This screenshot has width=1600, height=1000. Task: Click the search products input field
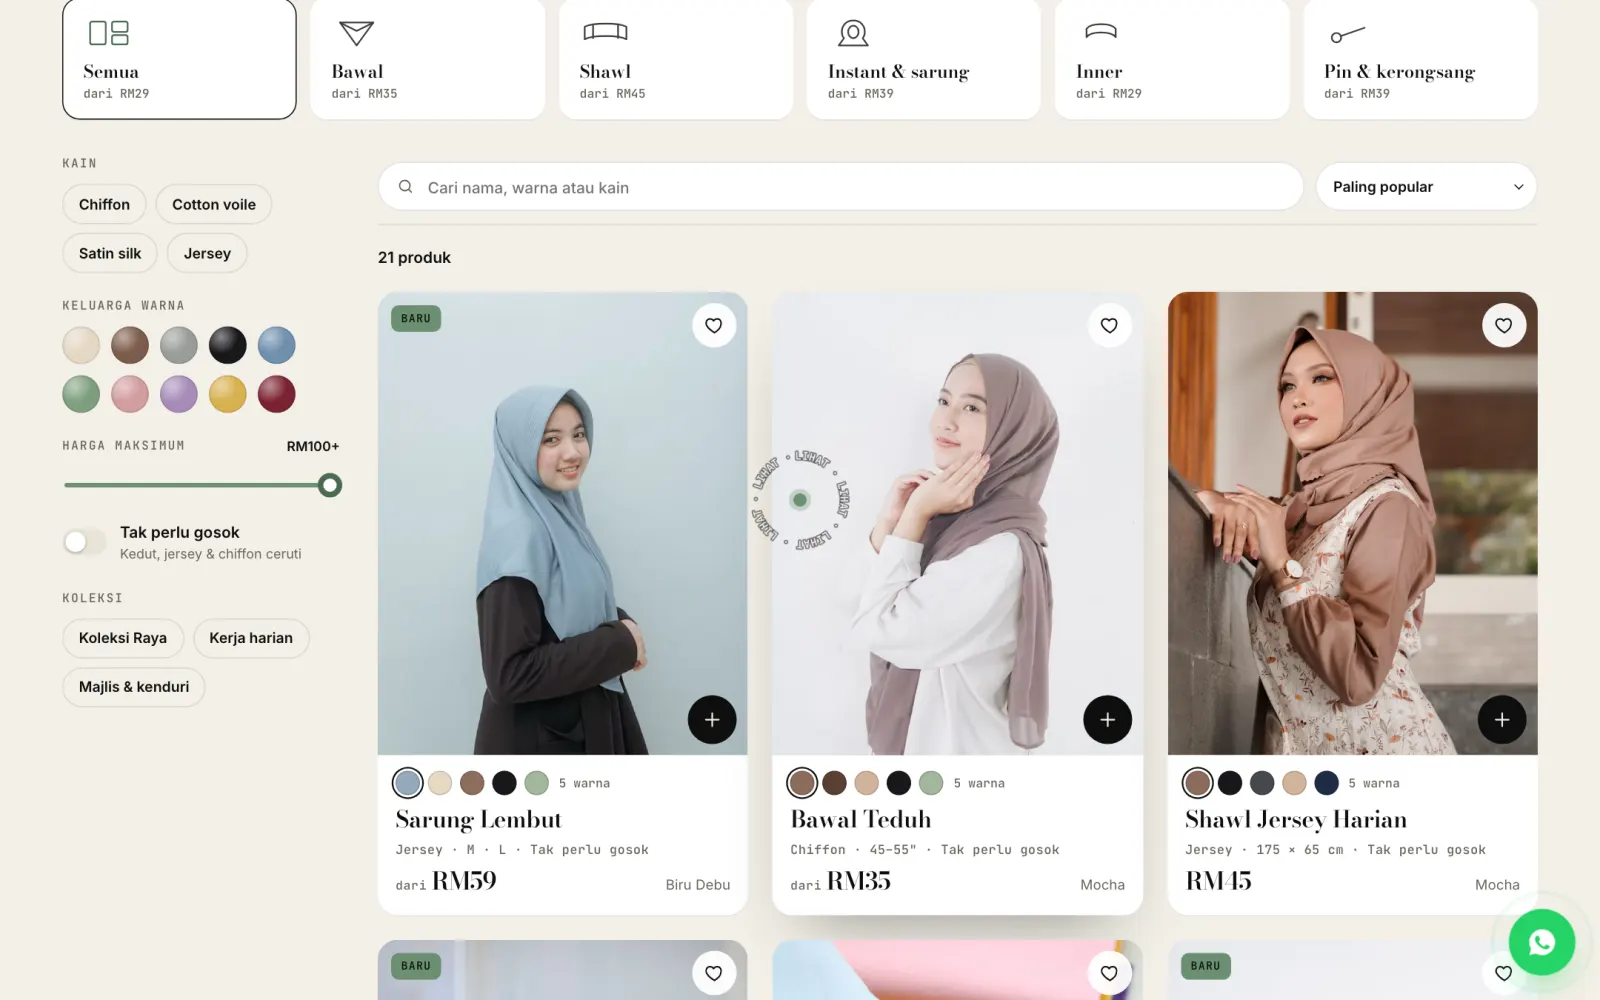(x=841, y=187)
